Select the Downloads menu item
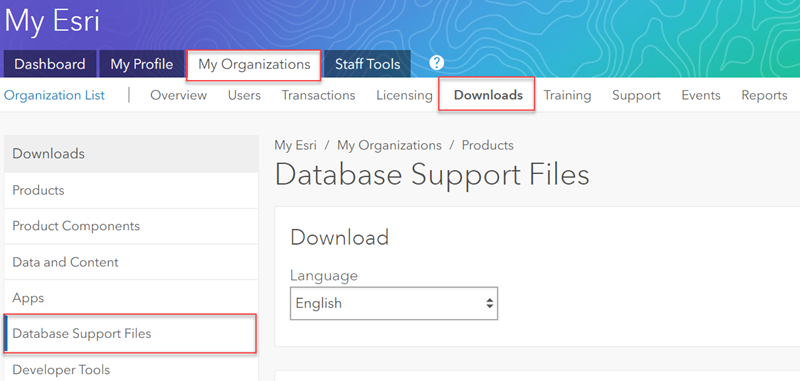The height and width of the screenshot is (381, 800). pos(487,94)
